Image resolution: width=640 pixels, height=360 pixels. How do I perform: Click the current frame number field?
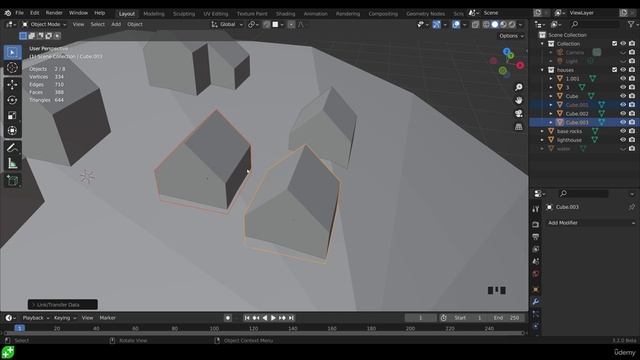420,318
